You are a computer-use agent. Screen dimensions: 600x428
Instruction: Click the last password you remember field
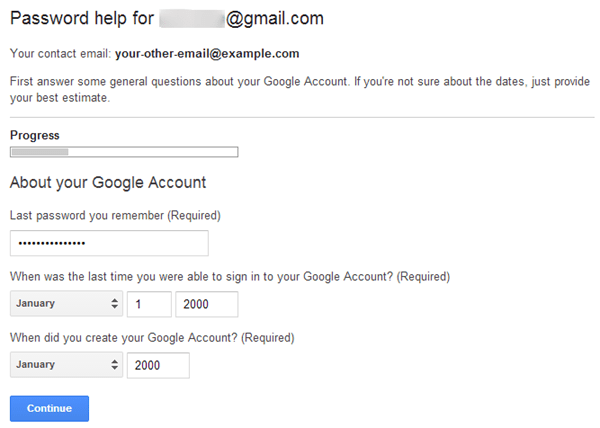[x=109, y=243]
